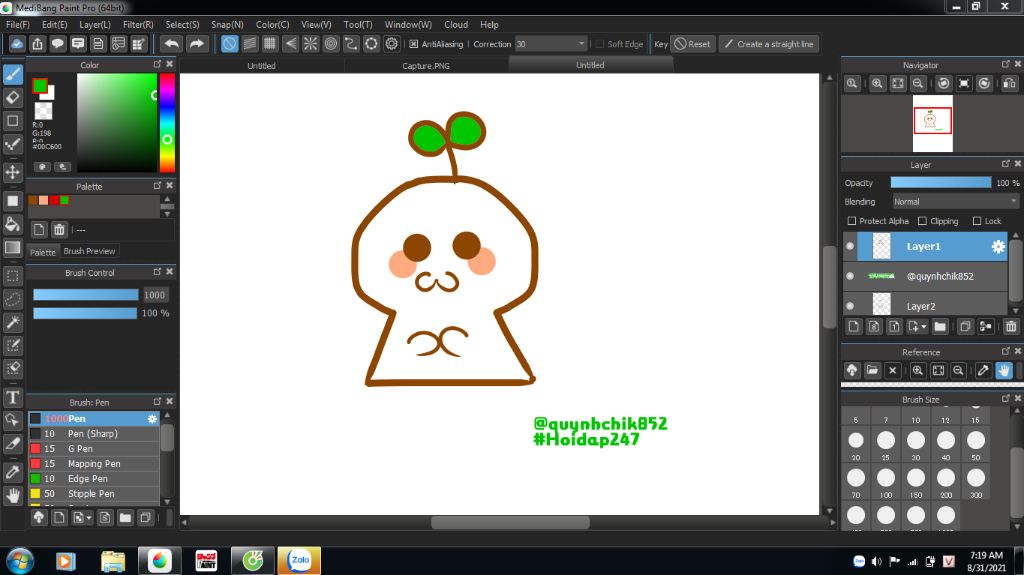The height and width of the screenshot is (575, 1024).
Task: Click the Redo arrow
Action: (196, 44)
